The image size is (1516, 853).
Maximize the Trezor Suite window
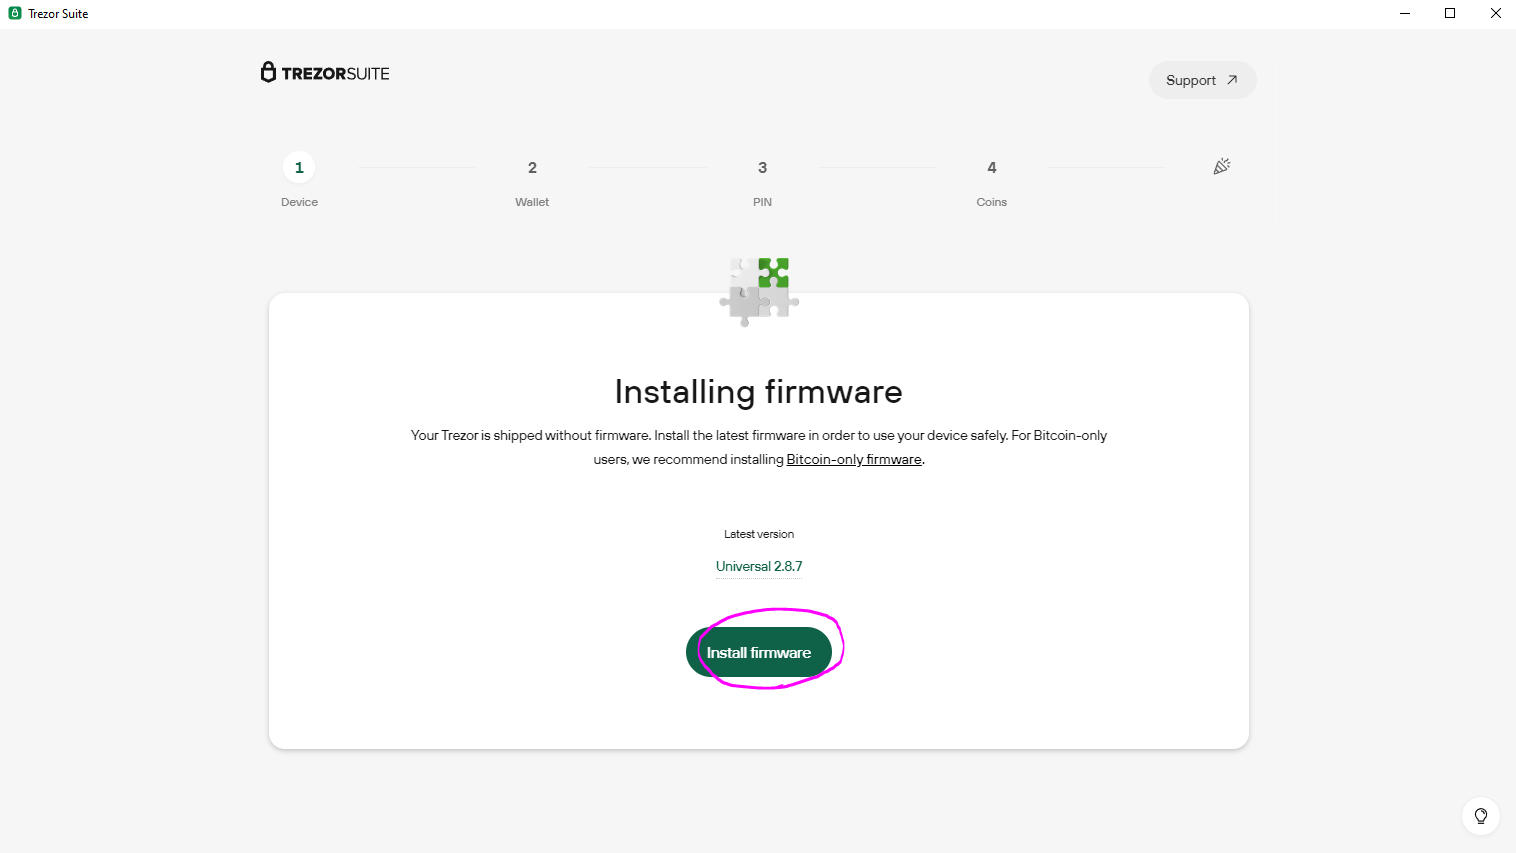click(x=1450, y=13)
